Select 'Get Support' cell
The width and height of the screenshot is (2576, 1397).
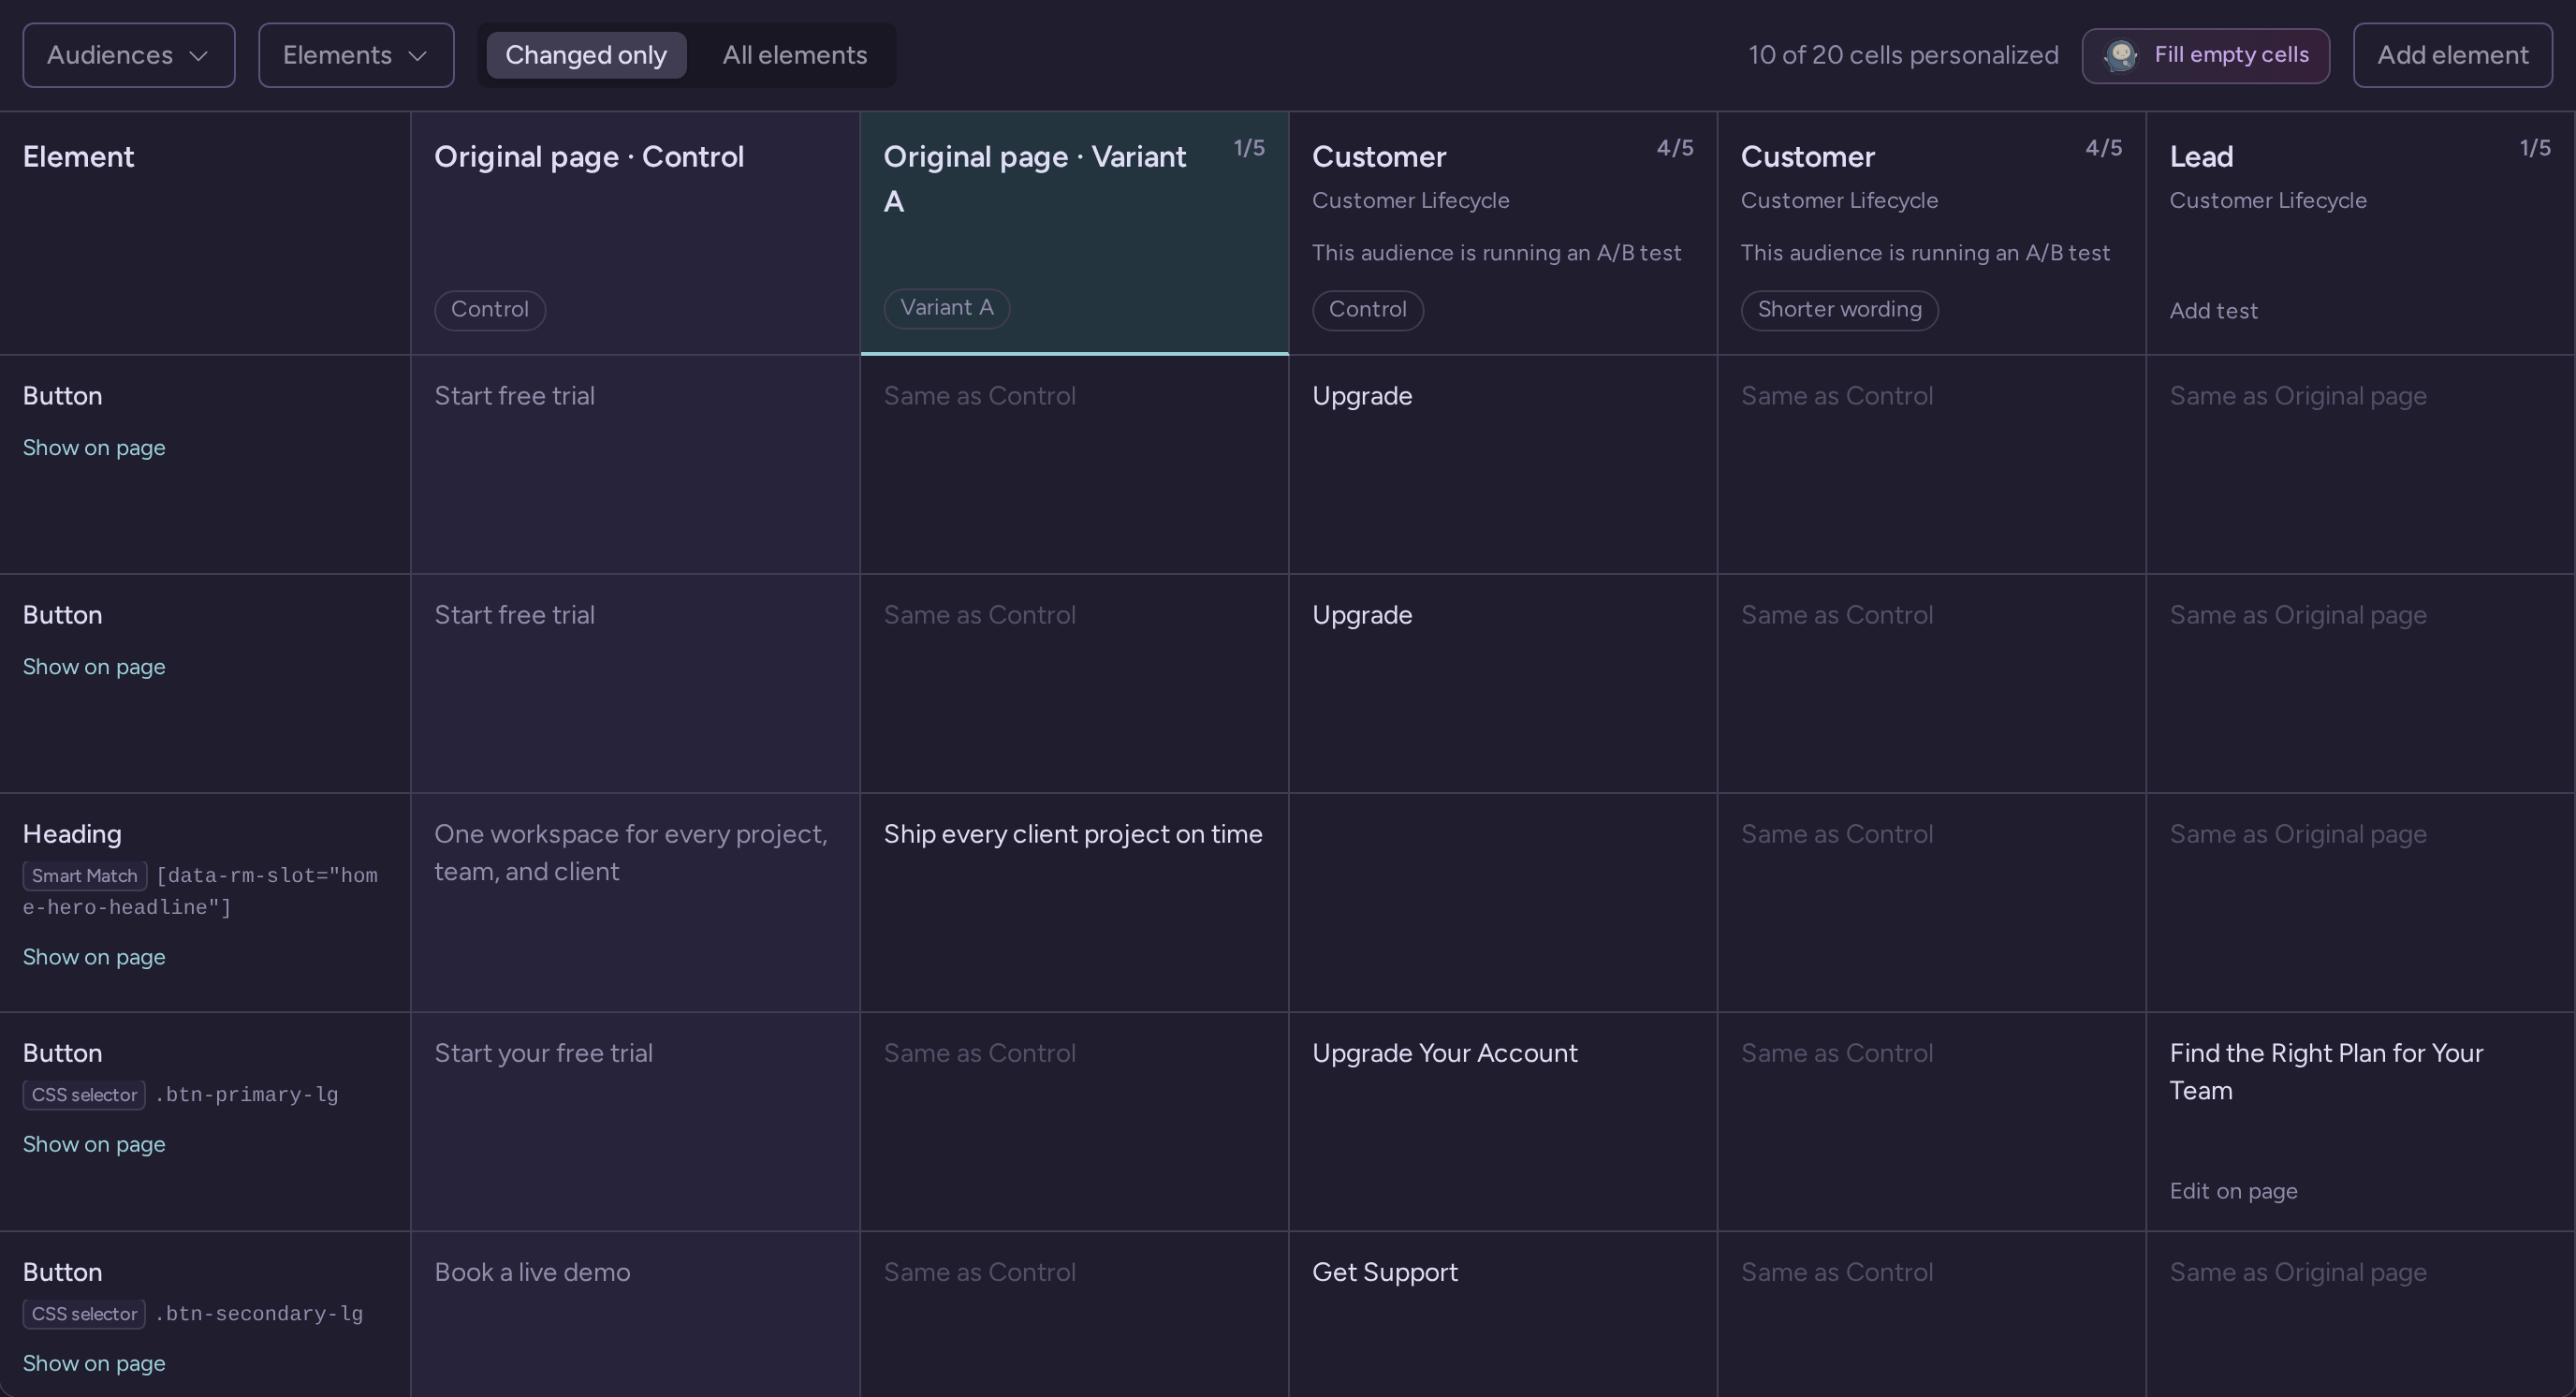pyautogui.click(x=1503, y=1314)
